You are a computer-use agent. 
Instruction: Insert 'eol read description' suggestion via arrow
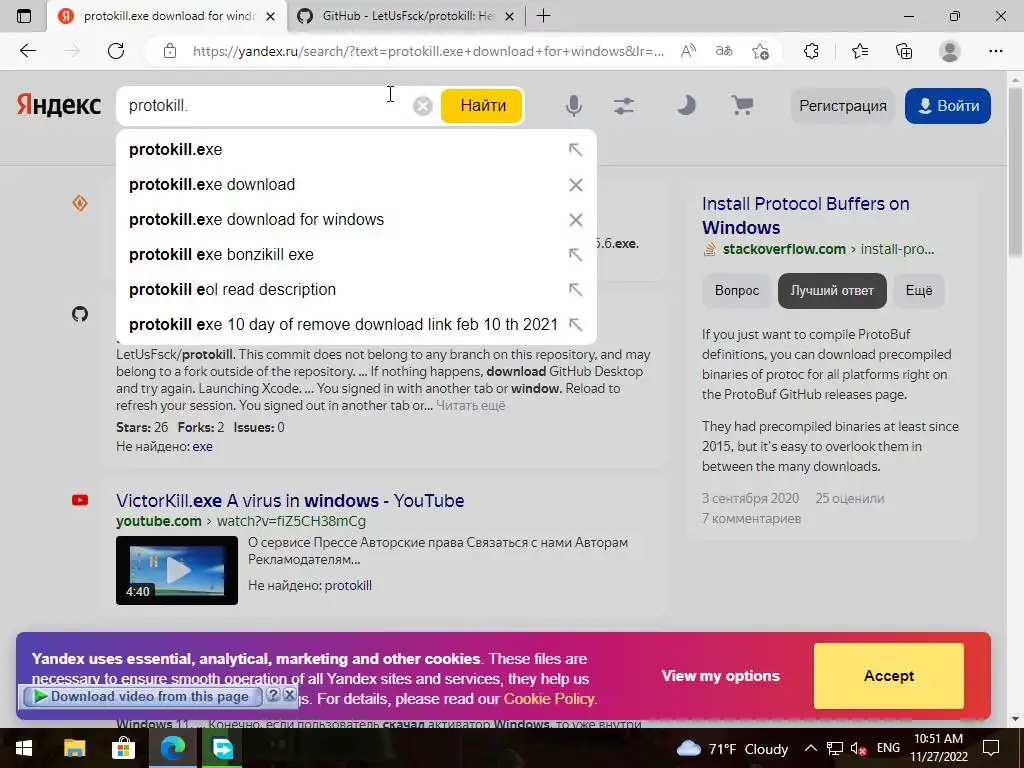575,289
